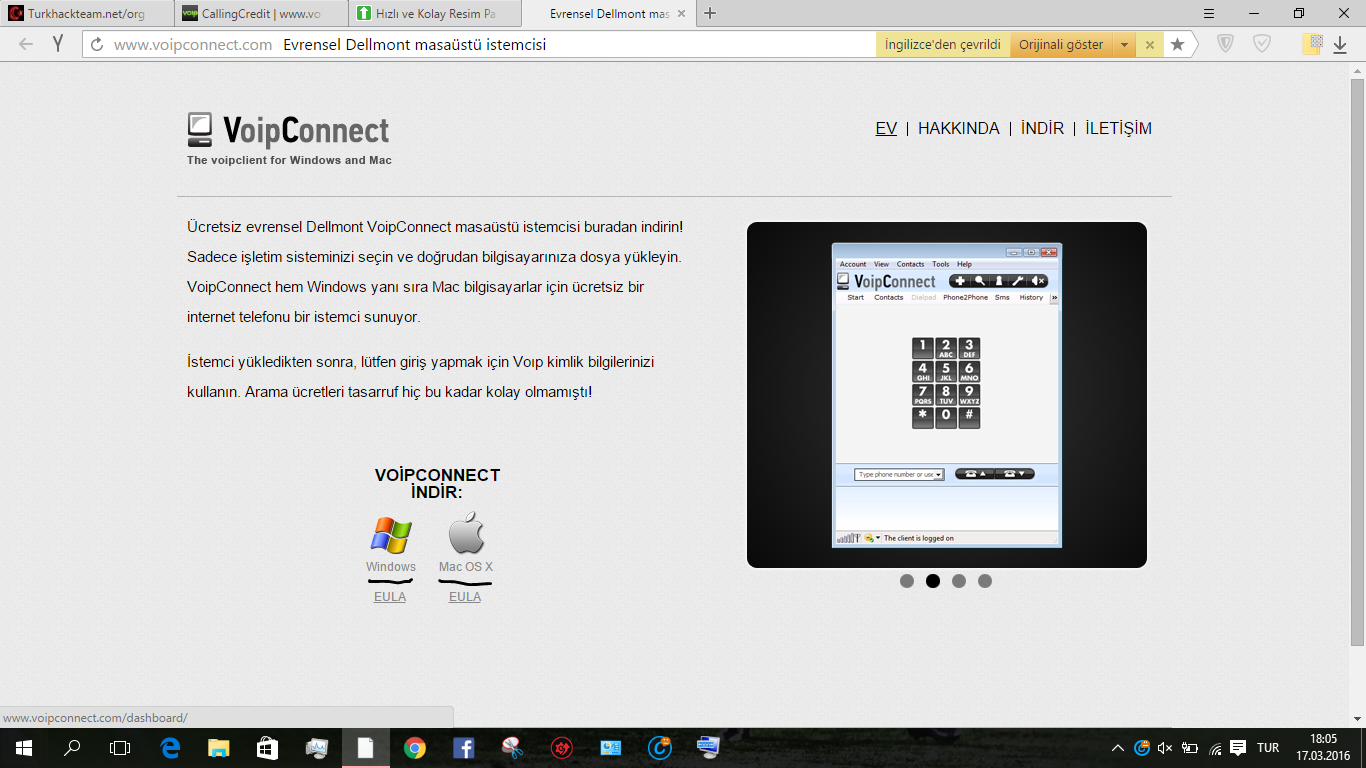Click the muted volume tray icon
The height and width of the screenshot is (768, 1366).
[x=1165, y=748]
